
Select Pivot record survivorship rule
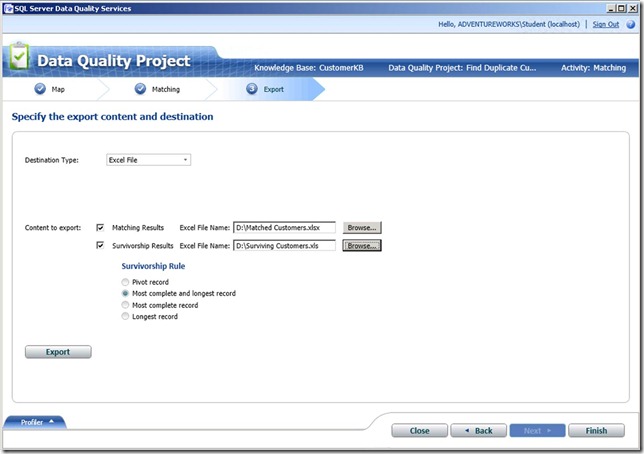pos(125,282)
